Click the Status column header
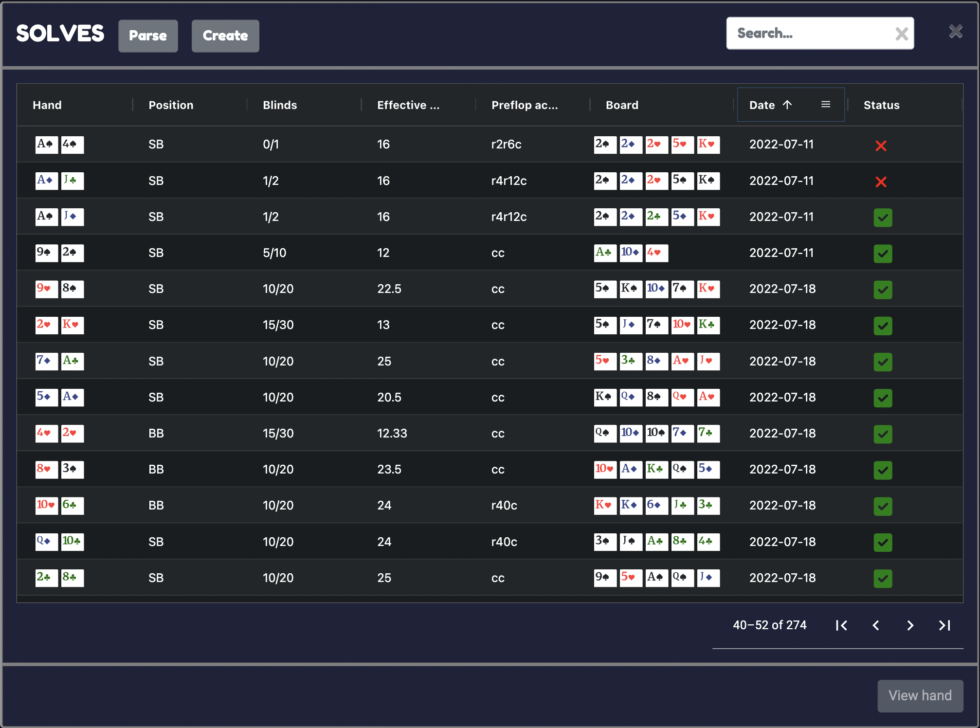The height and width of the screenshot is (728, 980). (881, 105)
